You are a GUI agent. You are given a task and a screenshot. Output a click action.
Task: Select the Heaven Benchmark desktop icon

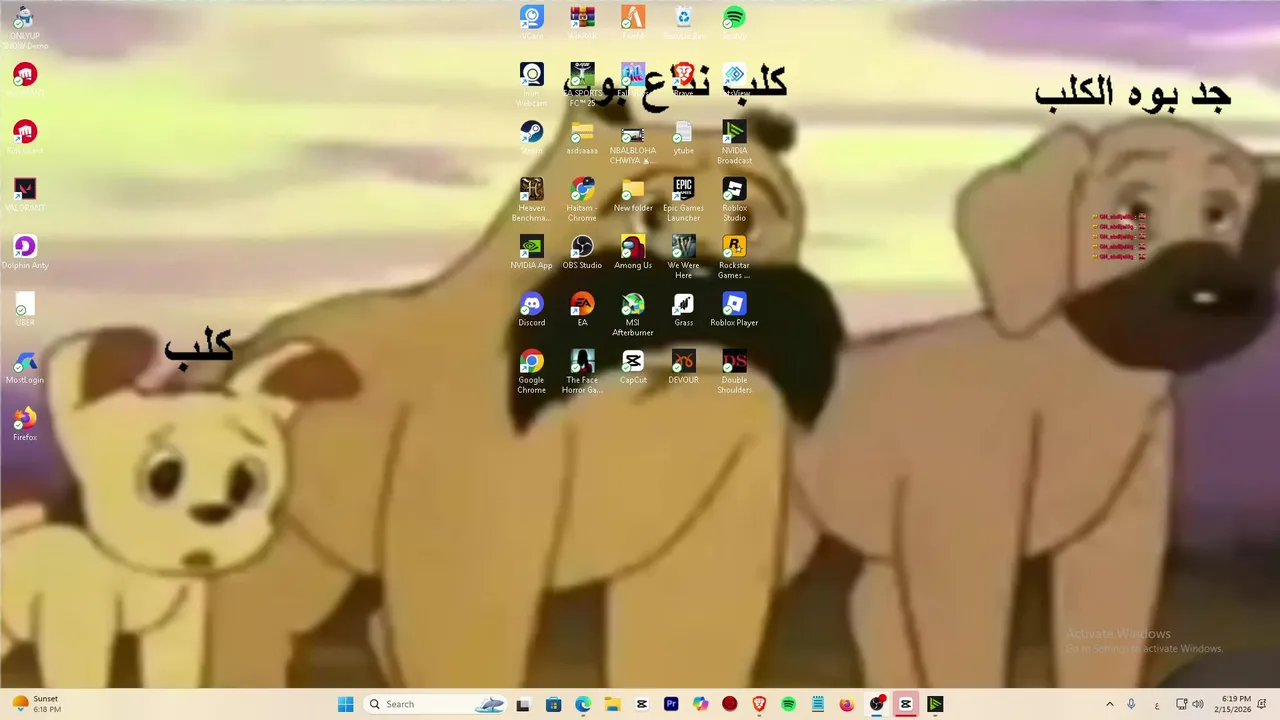point(531,200)
